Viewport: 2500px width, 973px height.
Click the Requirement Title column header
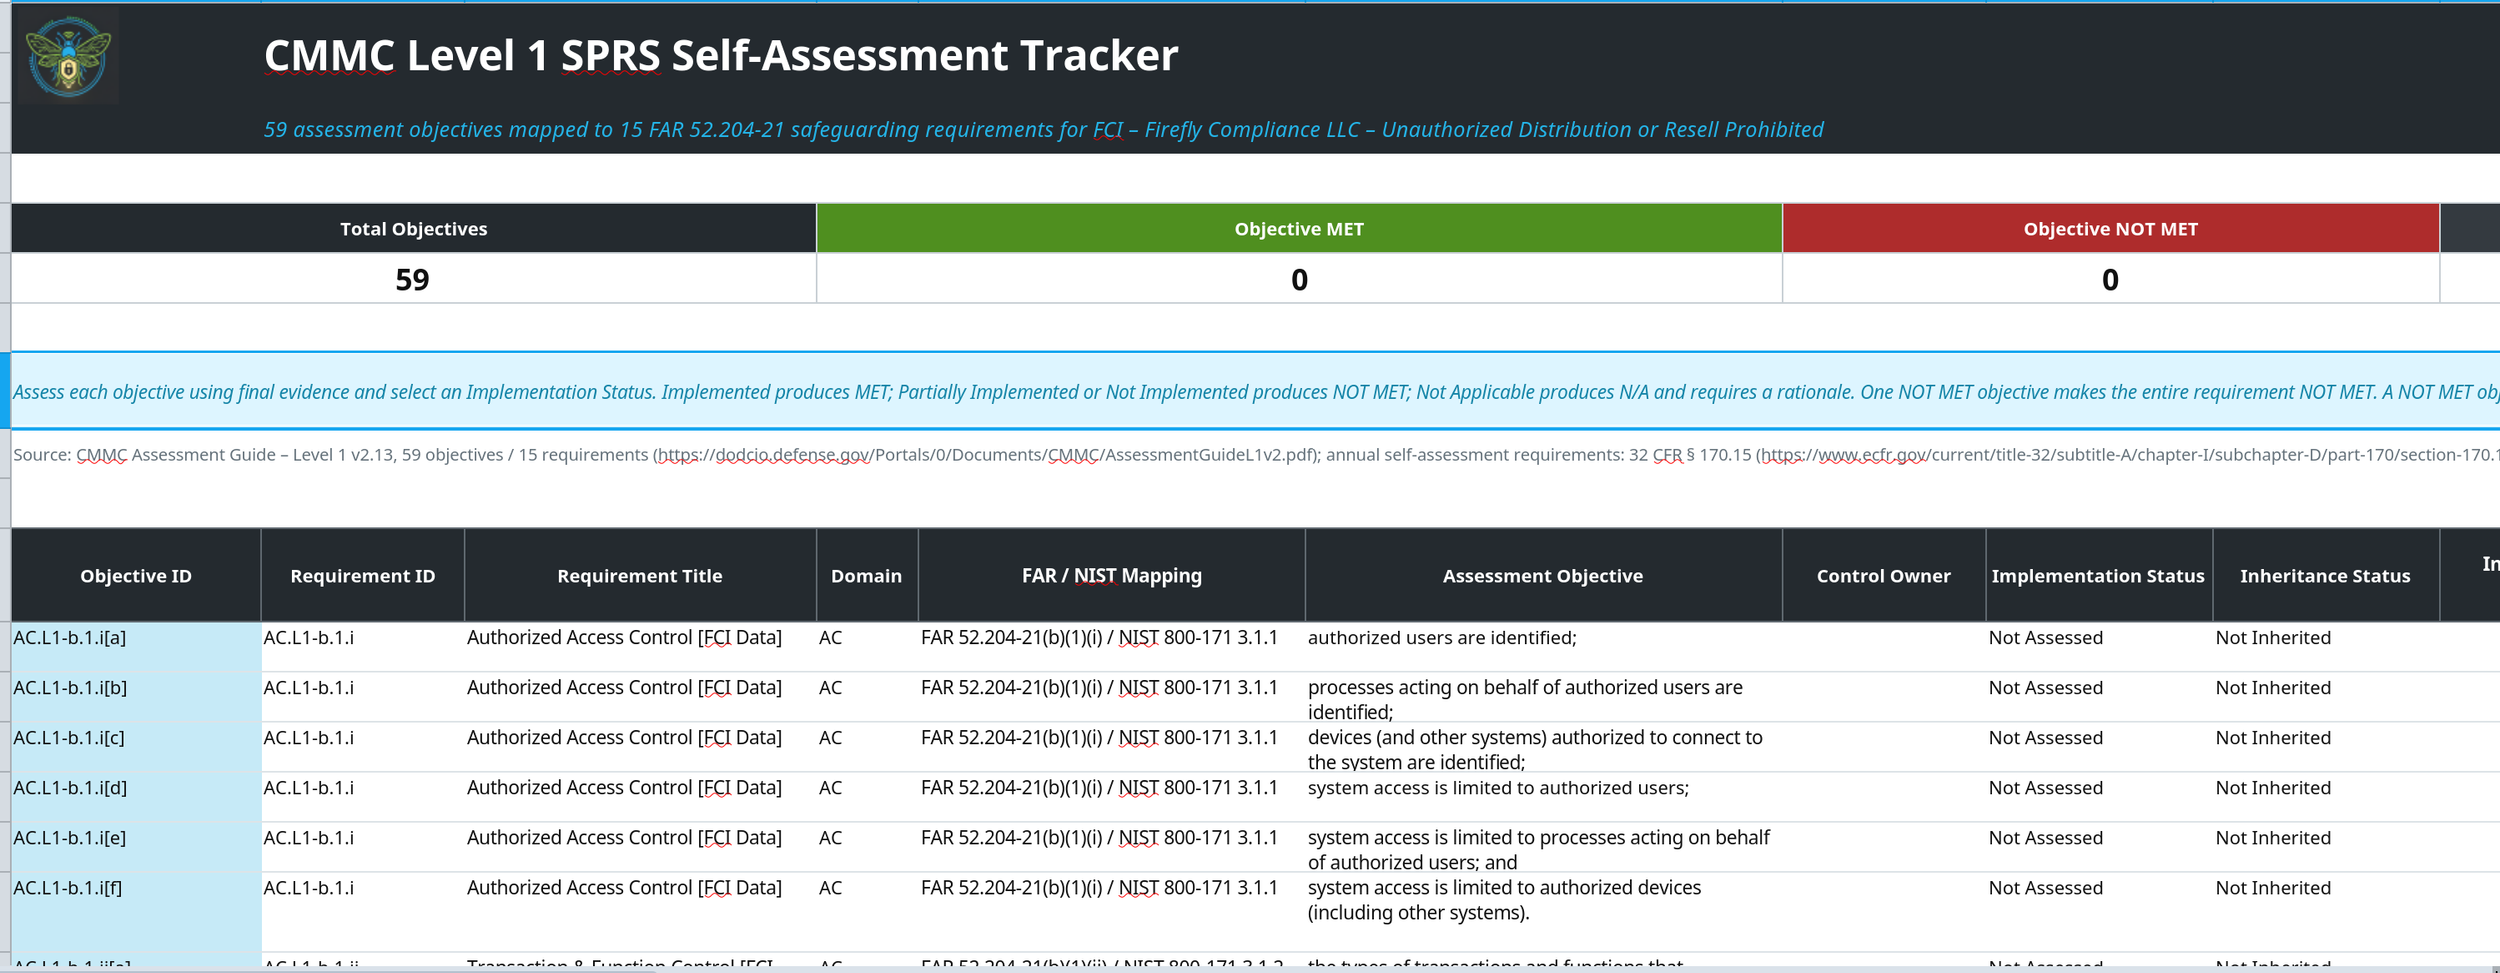click(640, 576)
